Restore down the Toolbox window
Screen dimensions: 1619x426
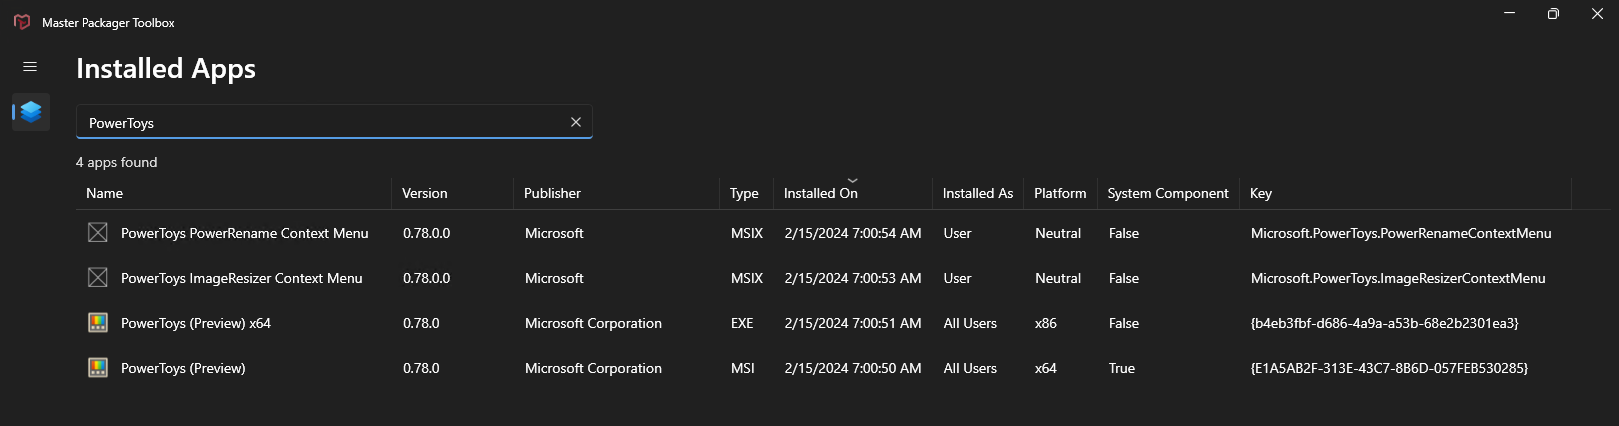1553,13
